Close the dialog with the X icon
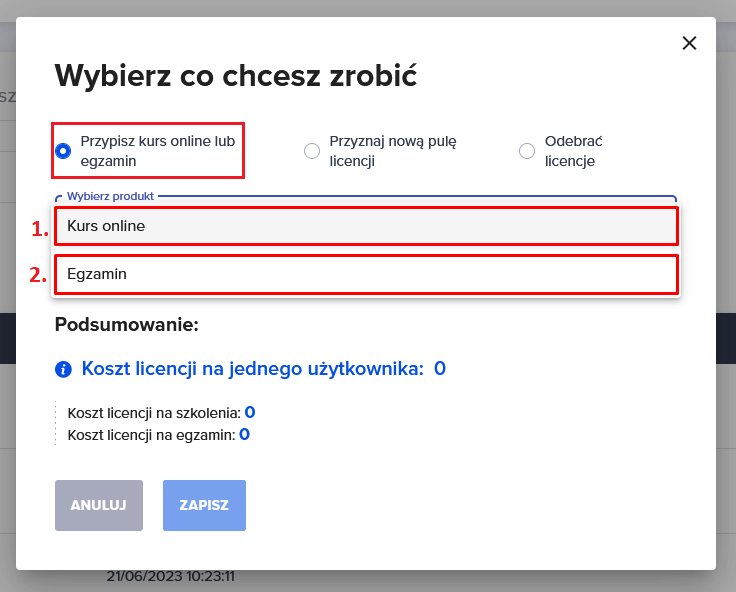Viewport: 736px width, 592px height. pos(689,43)
